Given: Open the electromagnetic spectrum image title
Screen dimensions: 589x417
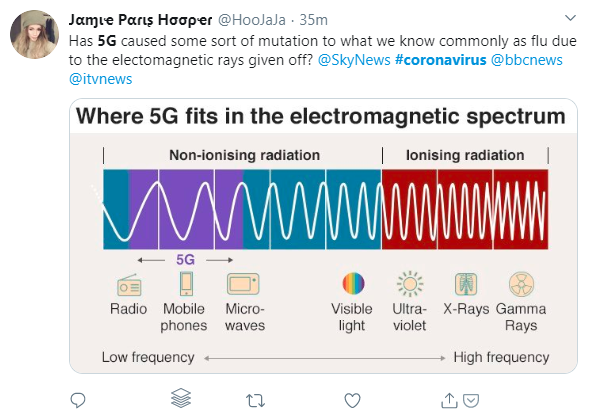Looking at the screenshot, I should tap(320, 116).
